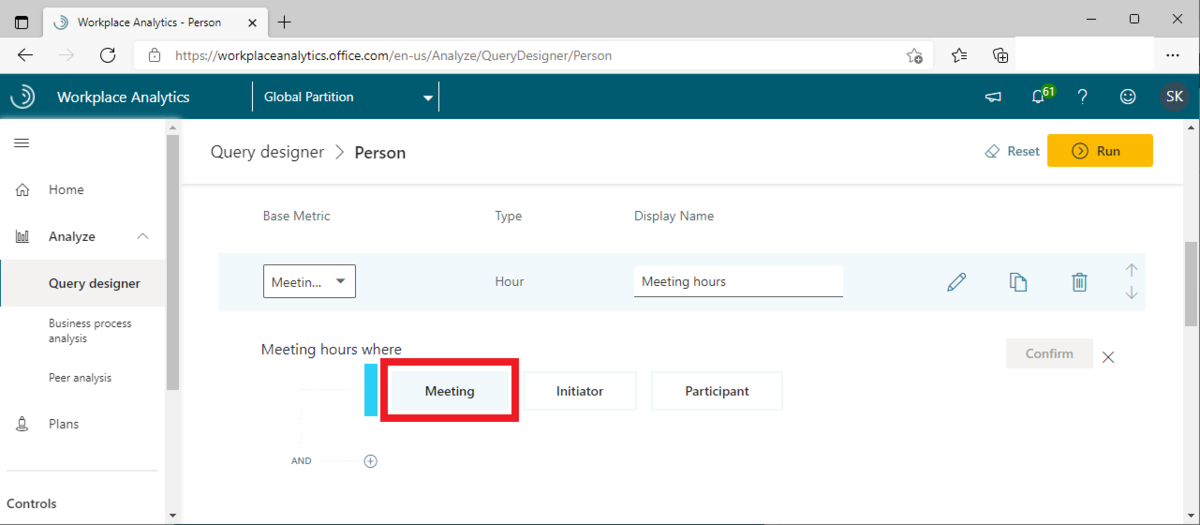The width and height of the screenshot is (1200, 525).
Task: Reload the page with refresh icon
Action: tap(108, 55)
